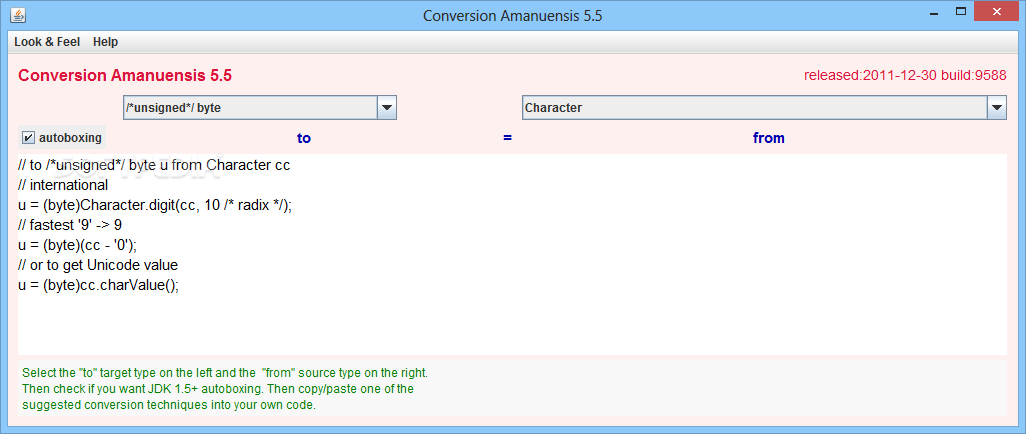This screenshot has width=1026, height=434.
Task: Click the "// international" comment line
Action: (63, 185)
